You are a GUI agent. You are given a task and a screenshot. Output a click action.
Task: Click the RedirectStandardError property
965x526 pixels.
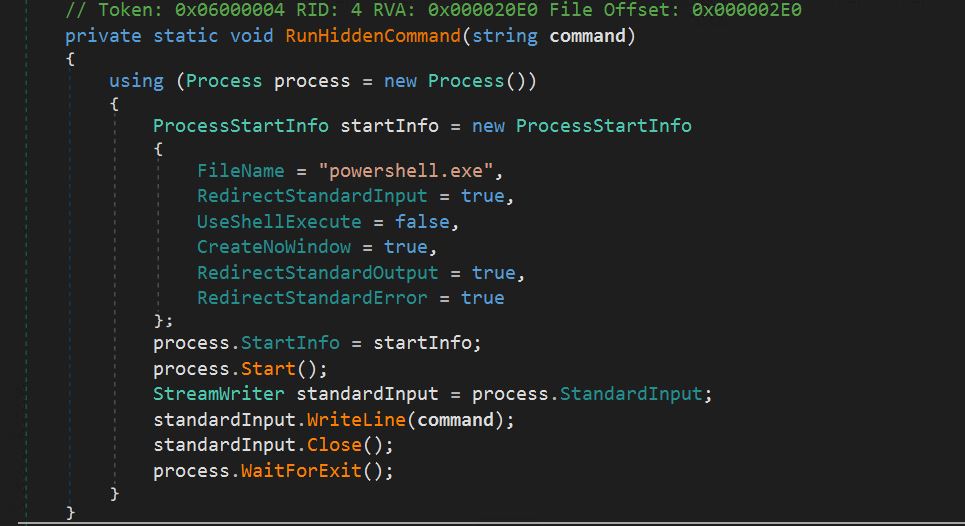point(312,298)
